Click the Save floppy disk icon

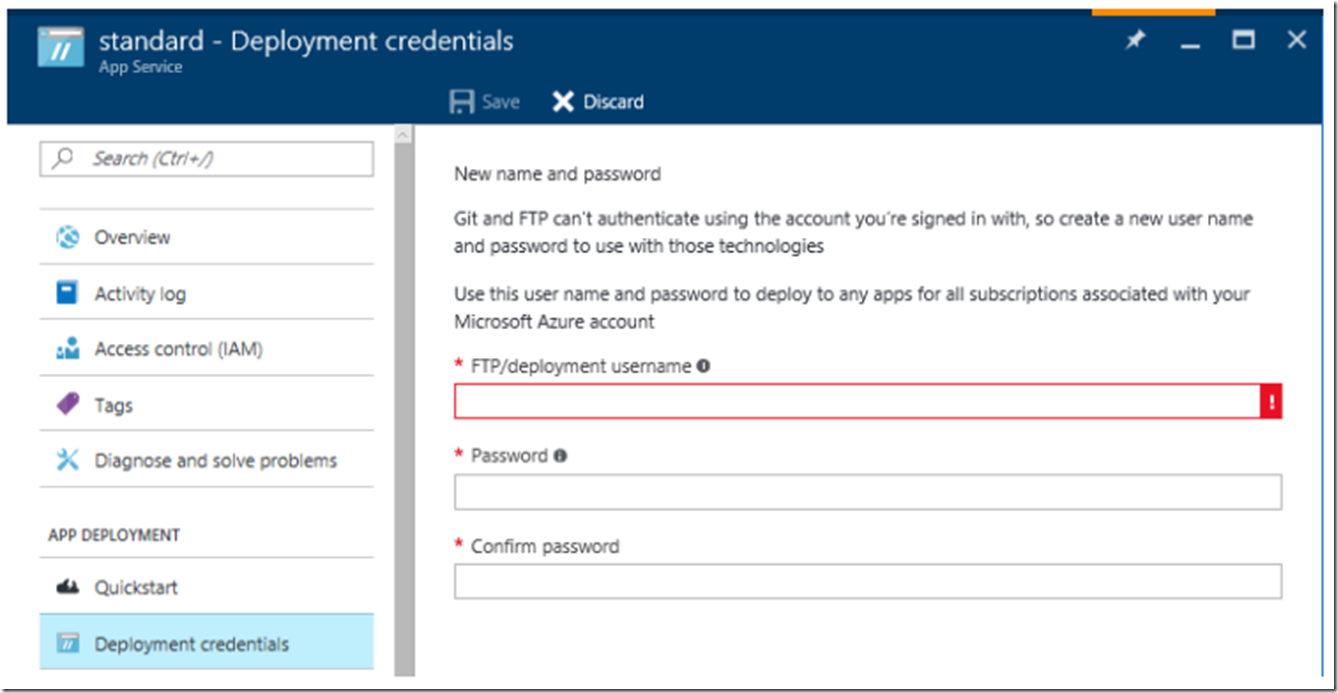tap(461, 102)
